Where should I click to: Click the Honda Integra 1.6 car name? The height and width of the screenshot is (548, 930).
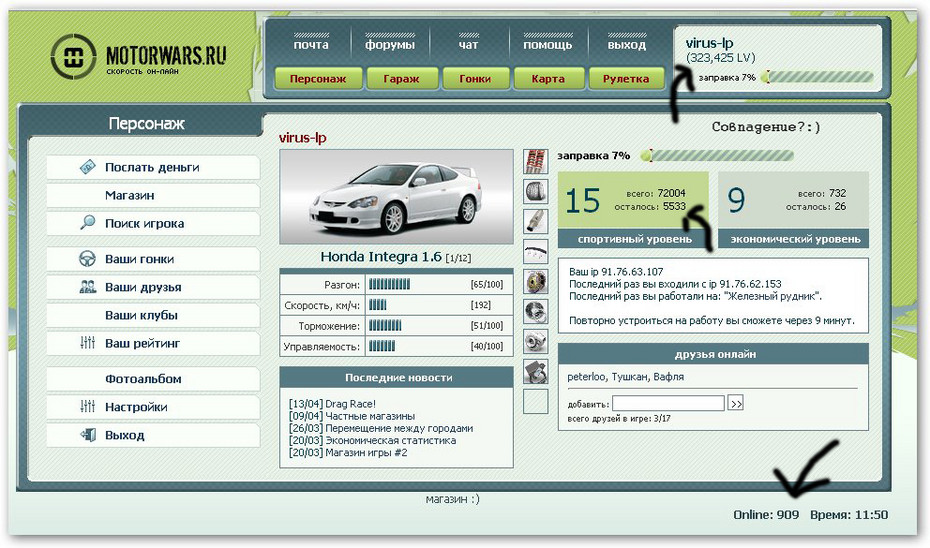(x=381, y=257)
